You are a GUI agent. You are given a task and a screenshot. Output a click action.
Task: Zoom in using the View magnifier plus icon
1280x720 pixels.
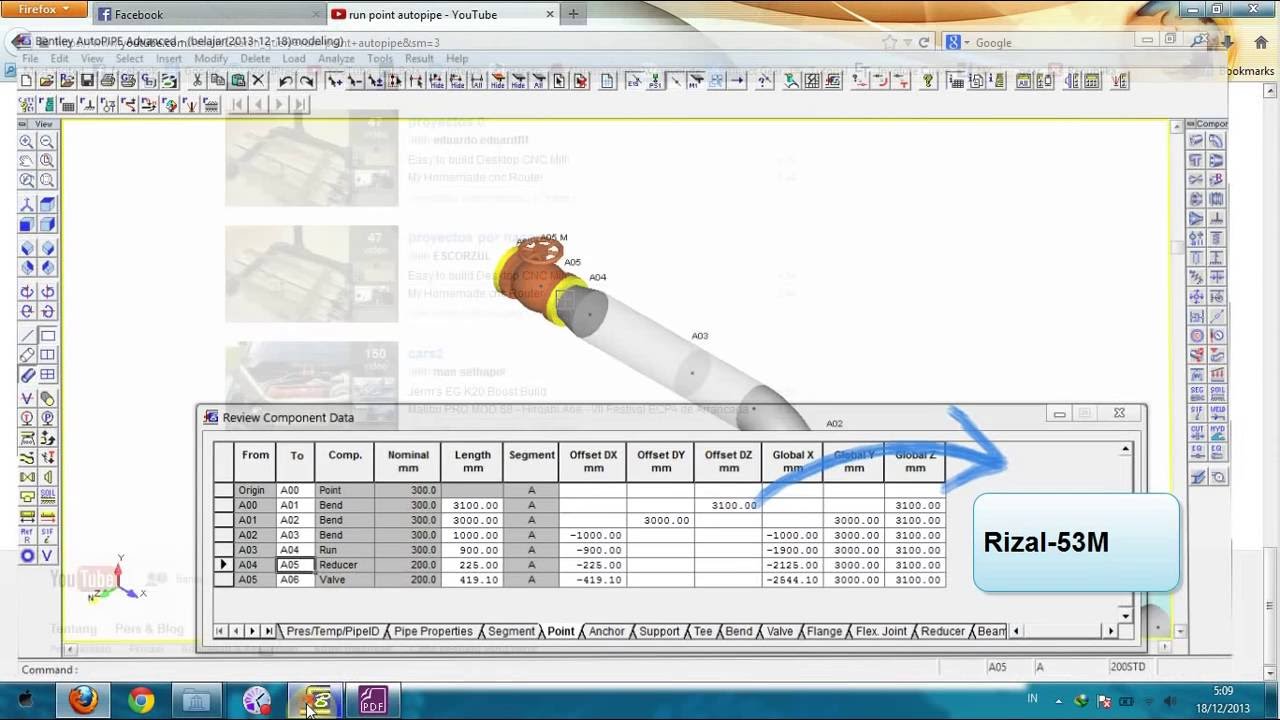(x=27, y=141)
